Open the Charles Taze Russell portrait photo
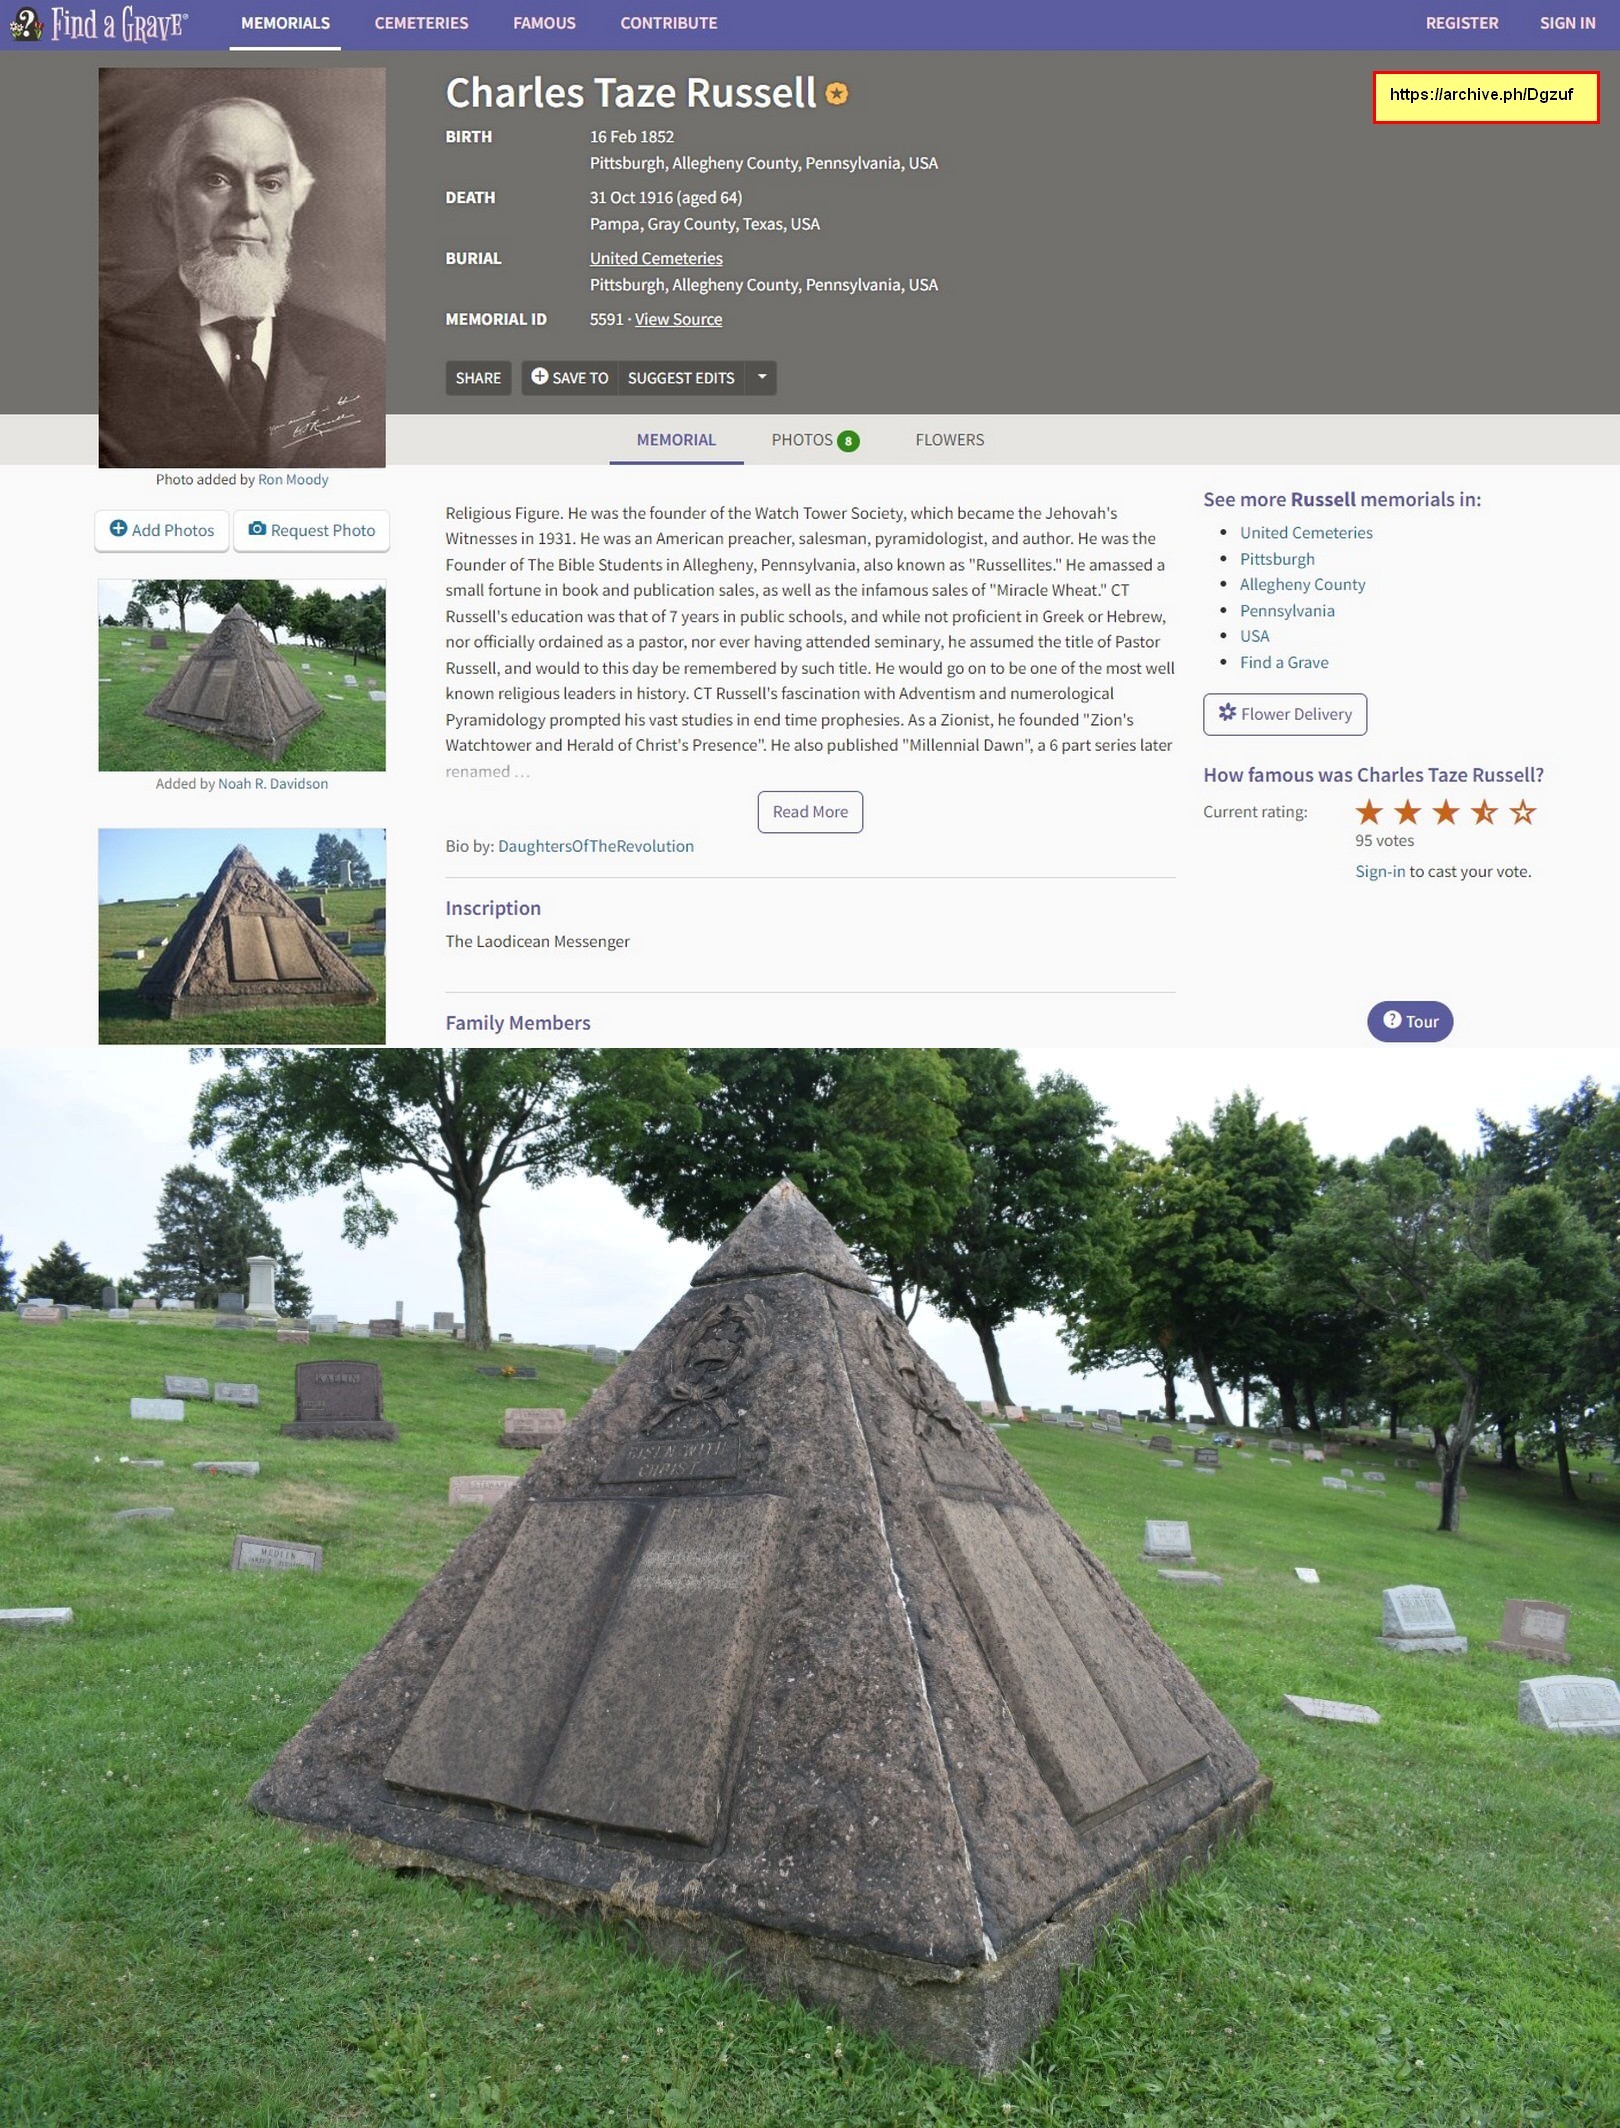1620x2128 pixels. (x=242, y=267)
